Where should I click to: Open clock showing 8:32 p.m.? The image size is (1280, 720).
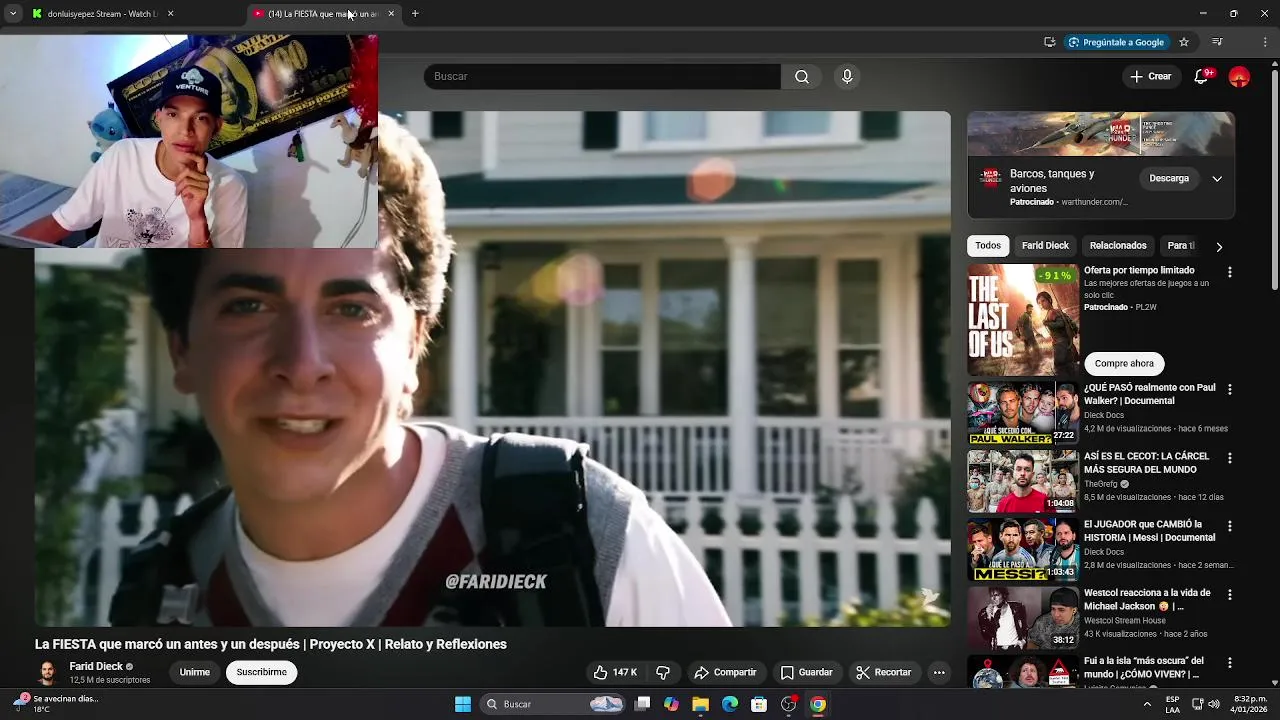click(1250, 704)
